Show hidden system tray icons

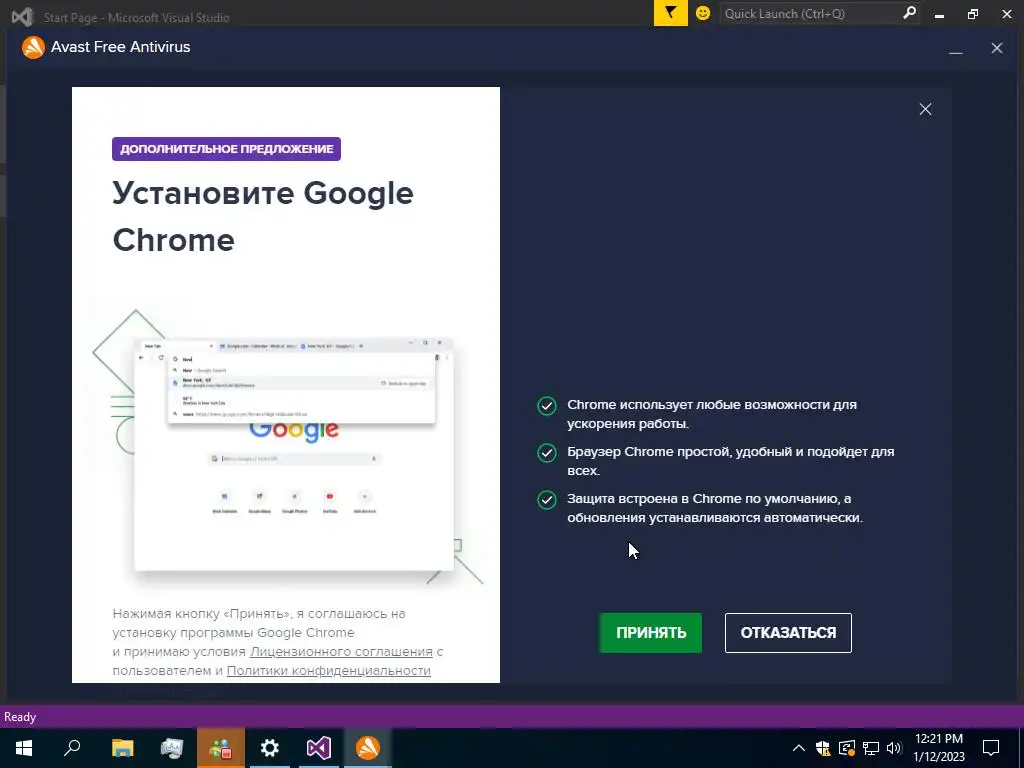[799, 748]
